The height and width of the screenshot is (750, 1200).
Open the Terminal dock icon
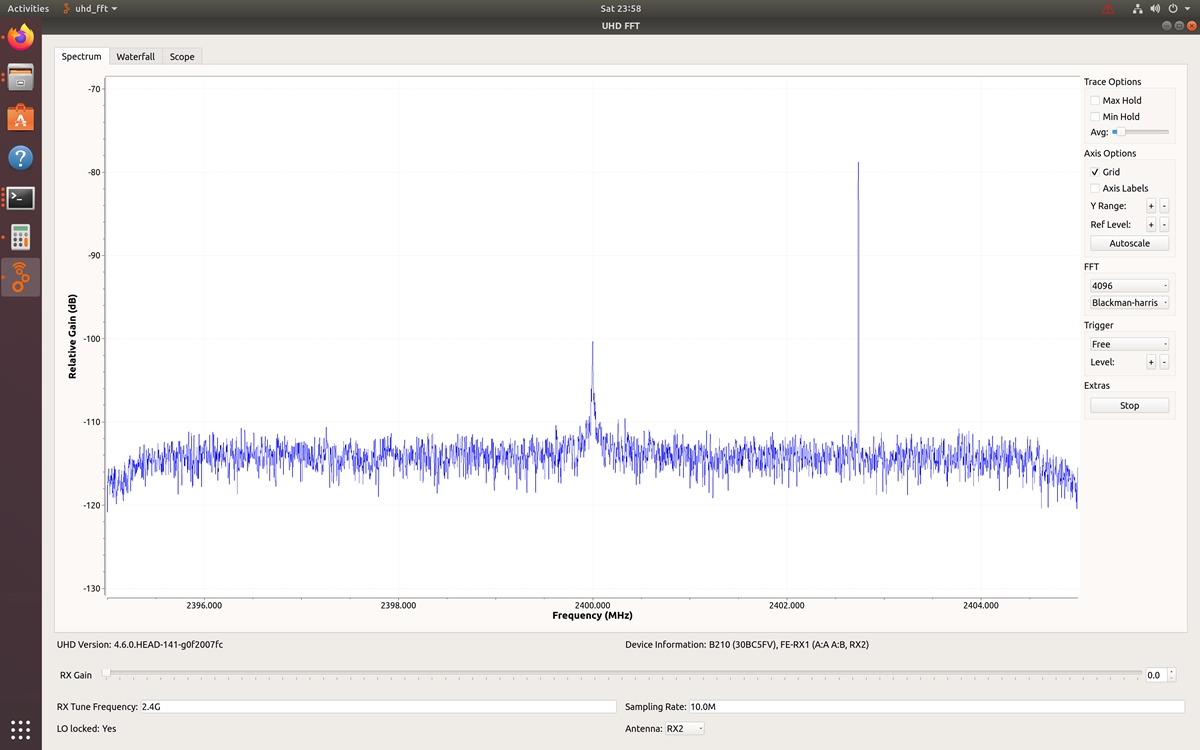(21, 197)
